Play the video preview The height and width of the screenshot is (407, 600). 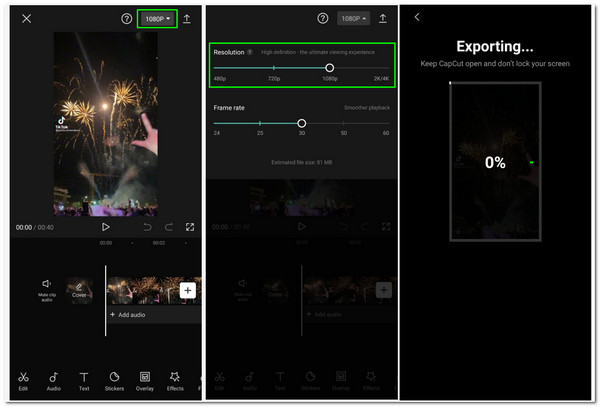(x=105, y=227)
